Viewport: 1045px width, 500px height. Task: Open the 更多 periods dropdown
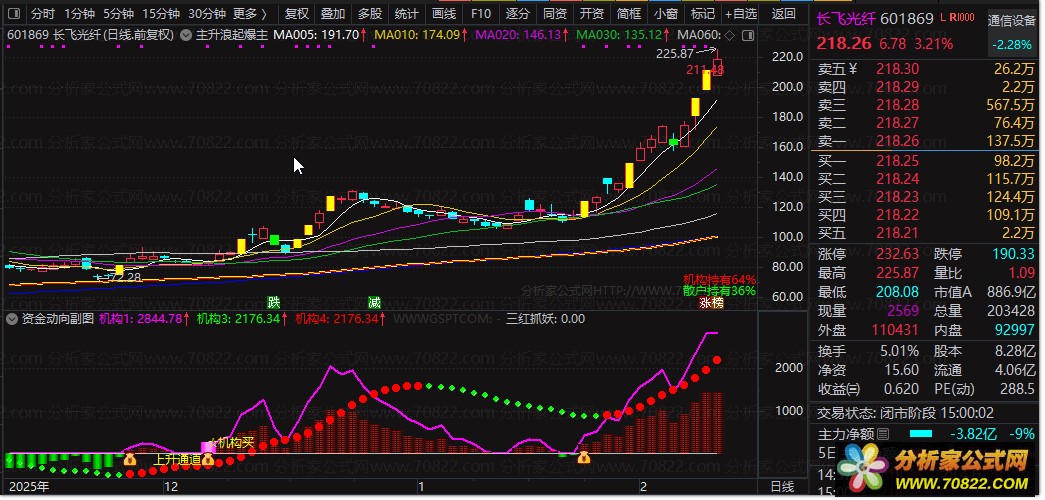pyautogui.click(x=250, y=13)
